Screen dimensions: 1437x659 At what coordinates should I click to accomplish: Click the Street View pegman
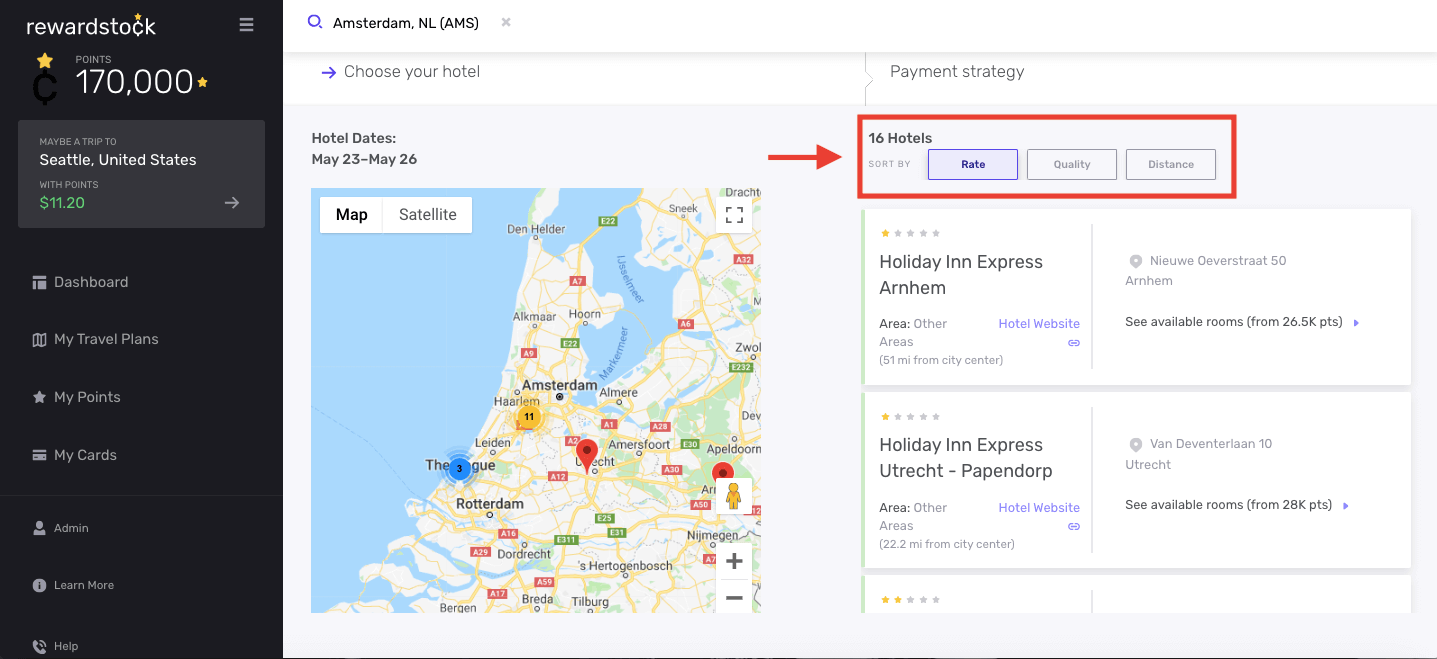click(734, 496)
